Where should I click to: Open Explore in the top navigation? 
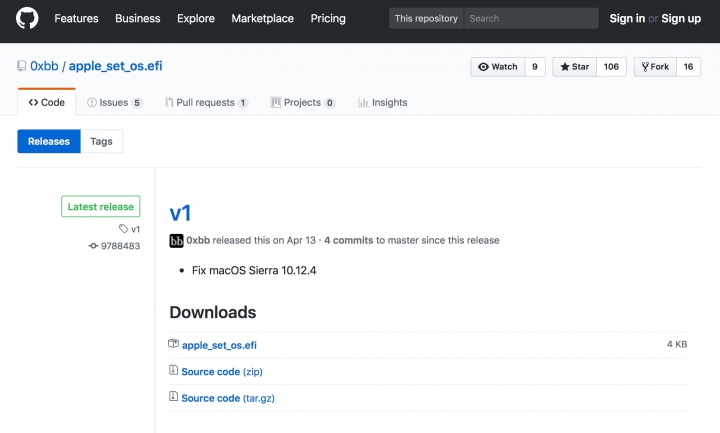coord(196,18)
